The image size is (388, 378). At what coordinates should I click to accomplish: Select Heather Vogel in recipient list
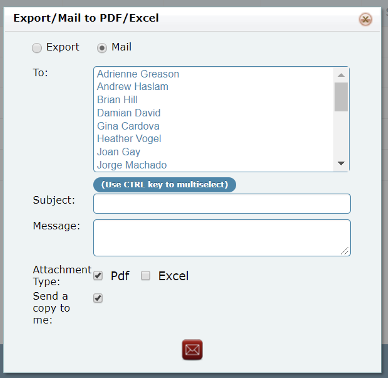[215, 139]
